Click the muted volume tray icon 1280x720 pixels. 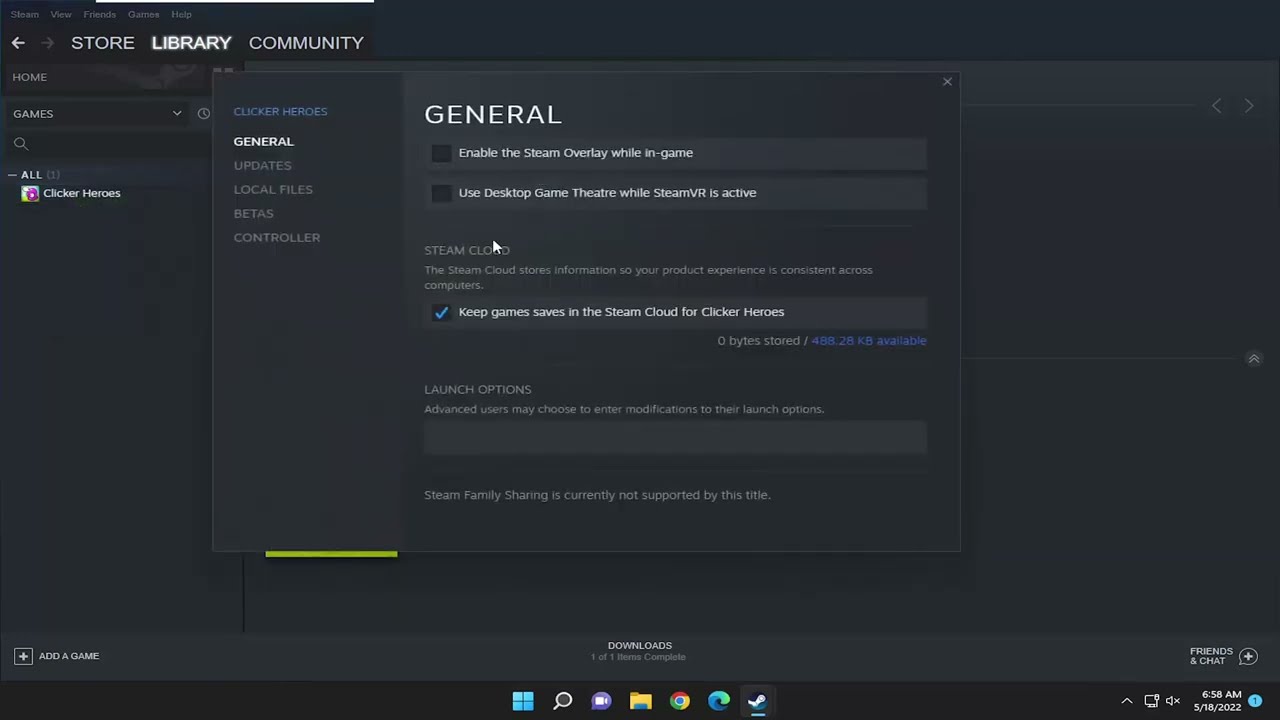[x=1173, y=701]
